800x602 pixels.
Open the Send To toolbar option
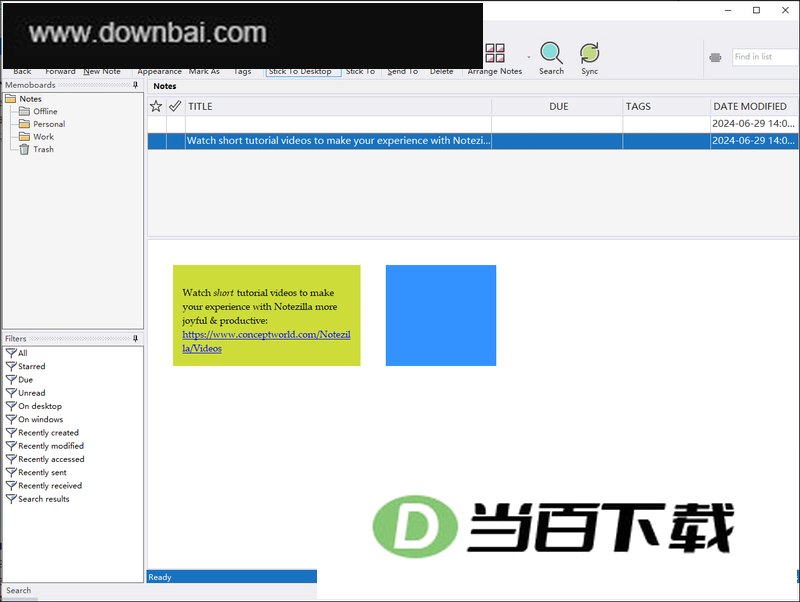coord(403,71)
